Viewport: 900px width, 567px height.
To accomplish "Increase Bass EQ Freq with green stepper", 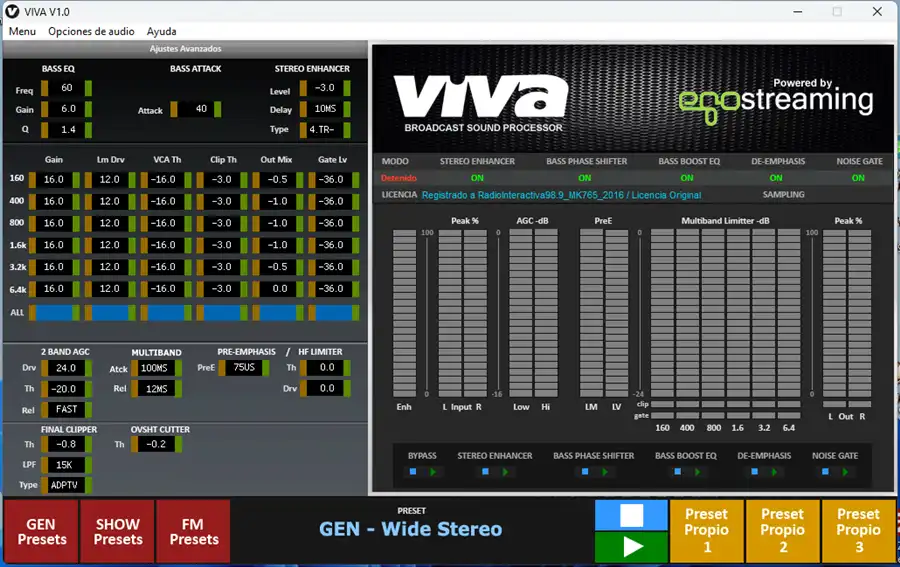I will [x=88, y=88].
